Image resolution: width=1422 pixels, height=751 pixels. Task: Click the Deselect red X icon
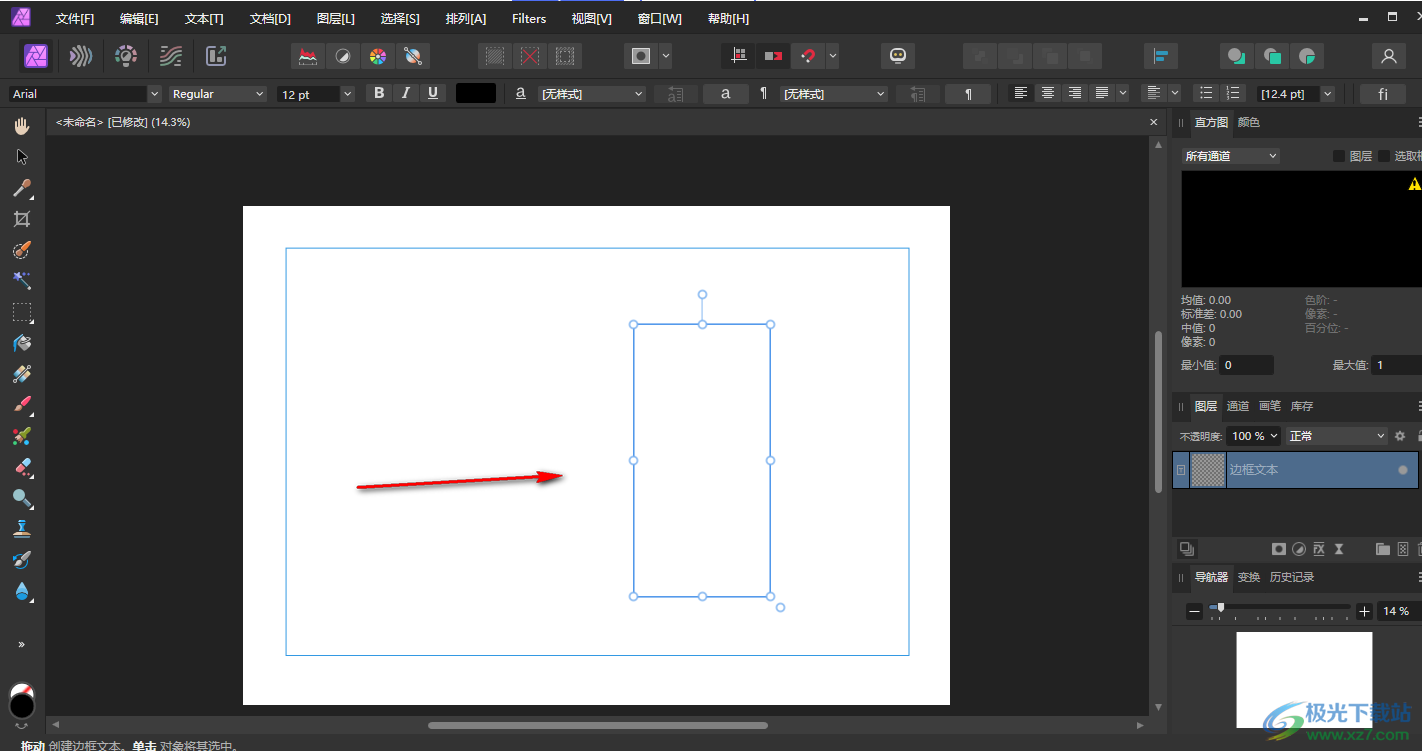click(x=530, y=57)
